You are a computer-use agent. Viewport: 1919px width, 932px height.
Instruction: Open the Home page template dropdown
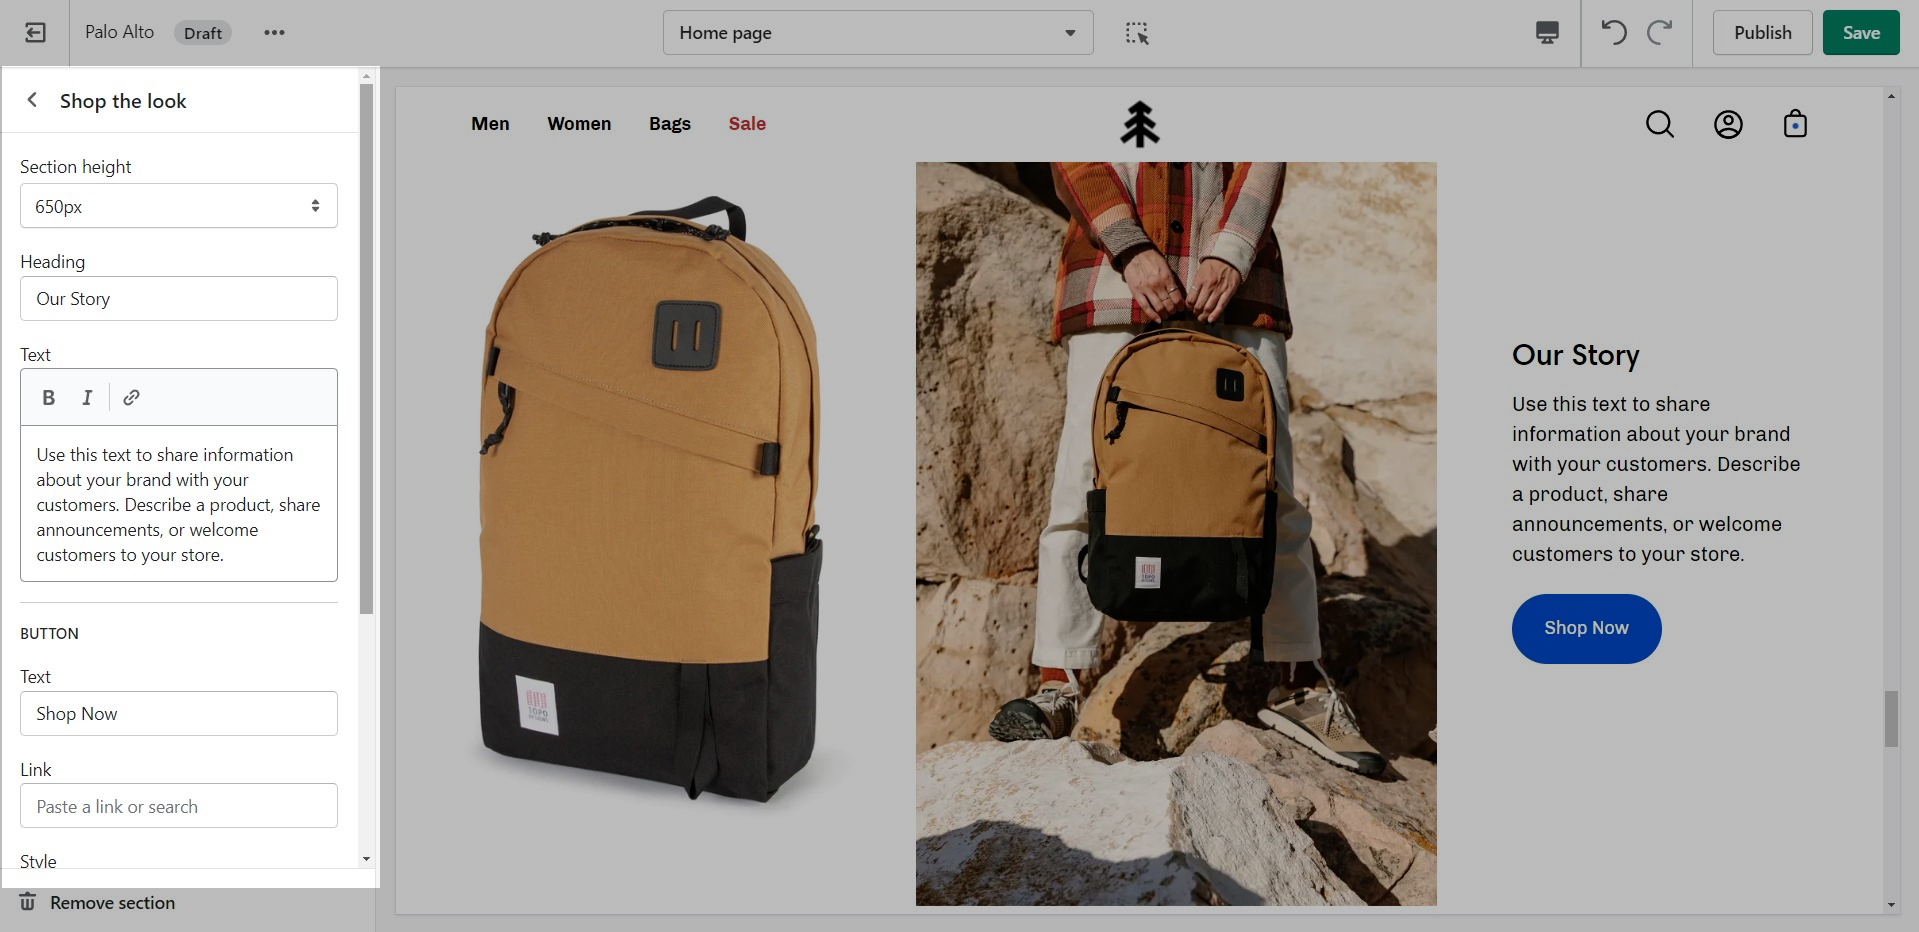tap(877, 33)
